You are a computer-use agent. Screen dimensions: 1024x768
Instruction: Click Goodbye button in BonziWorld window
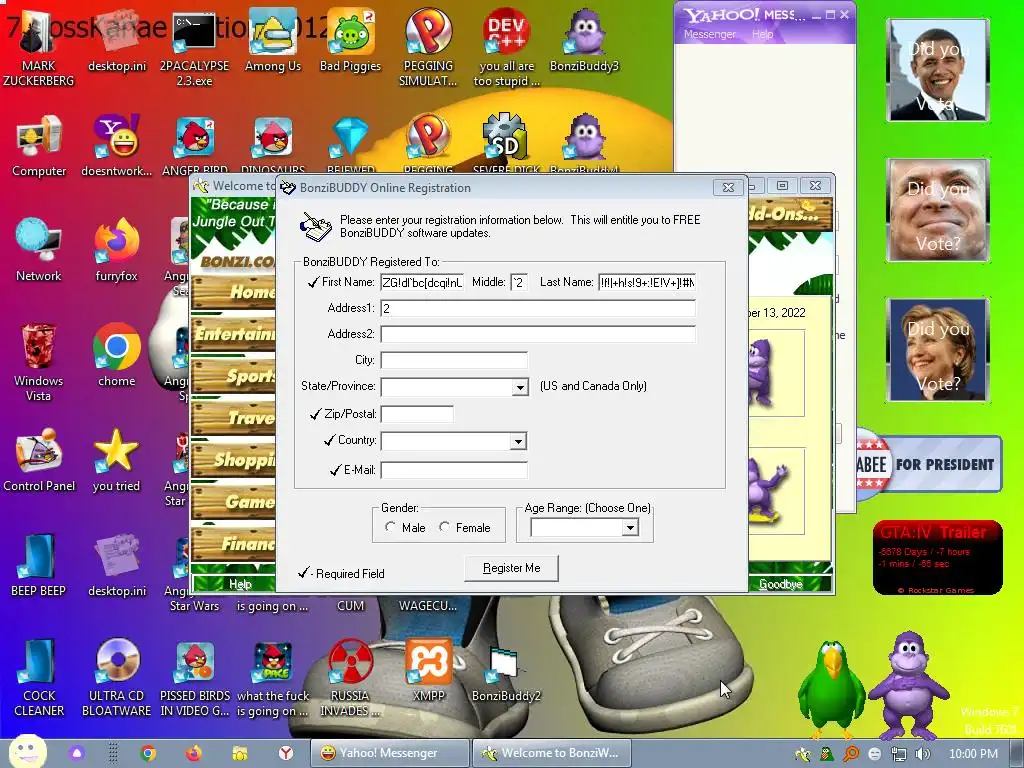coord(780,583)
